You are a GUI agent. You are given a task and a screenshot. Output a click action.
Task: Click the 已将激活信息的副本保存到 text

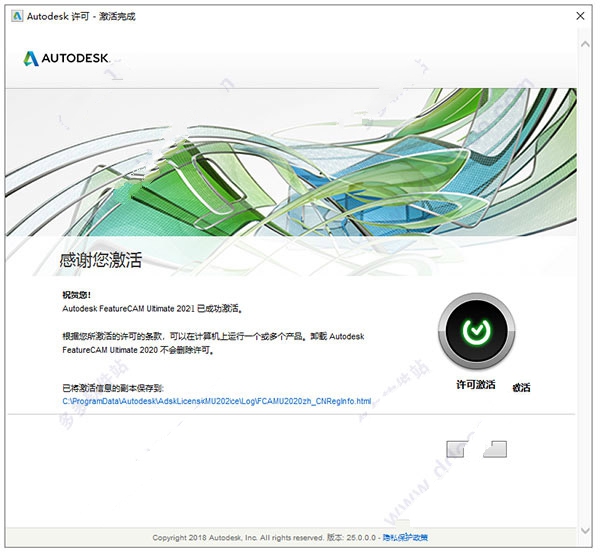[113, 388]
